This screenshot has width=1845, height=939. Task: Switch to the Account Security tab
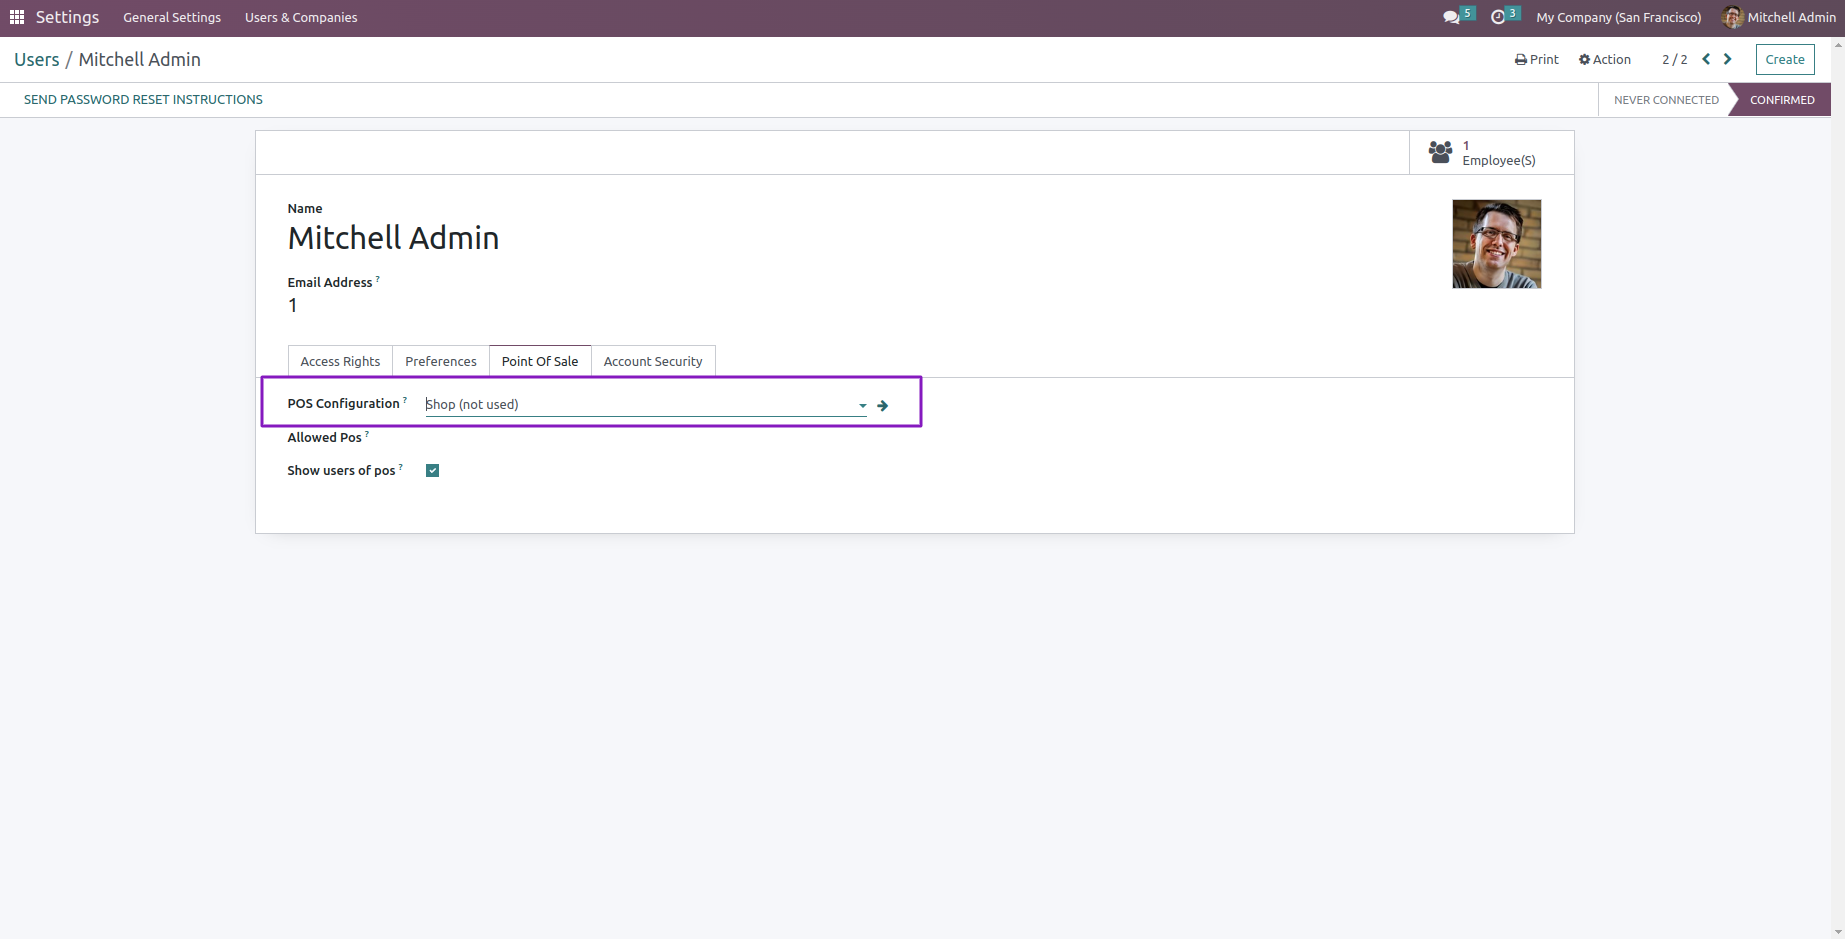click(652, 361)
